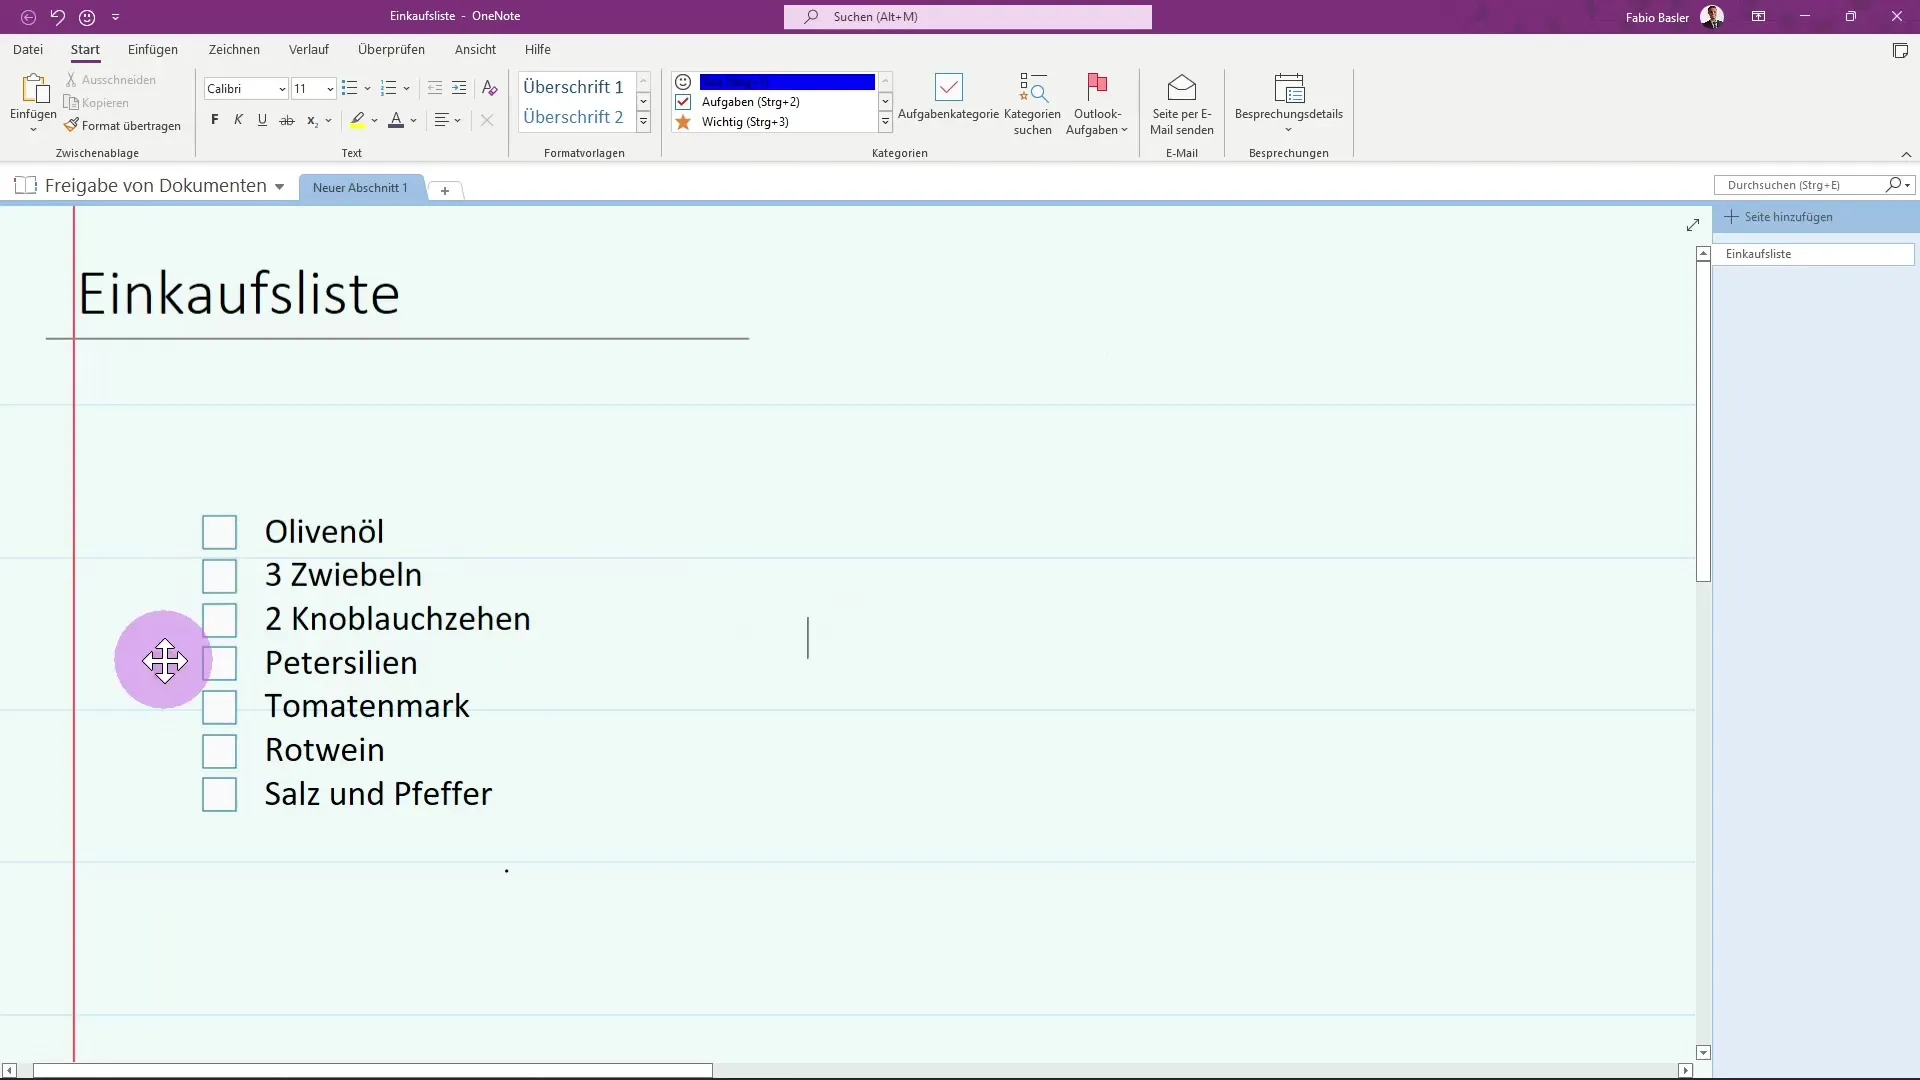Check the Petersilien checkbox
The image size is (1920, 1080).
point(219,663)
